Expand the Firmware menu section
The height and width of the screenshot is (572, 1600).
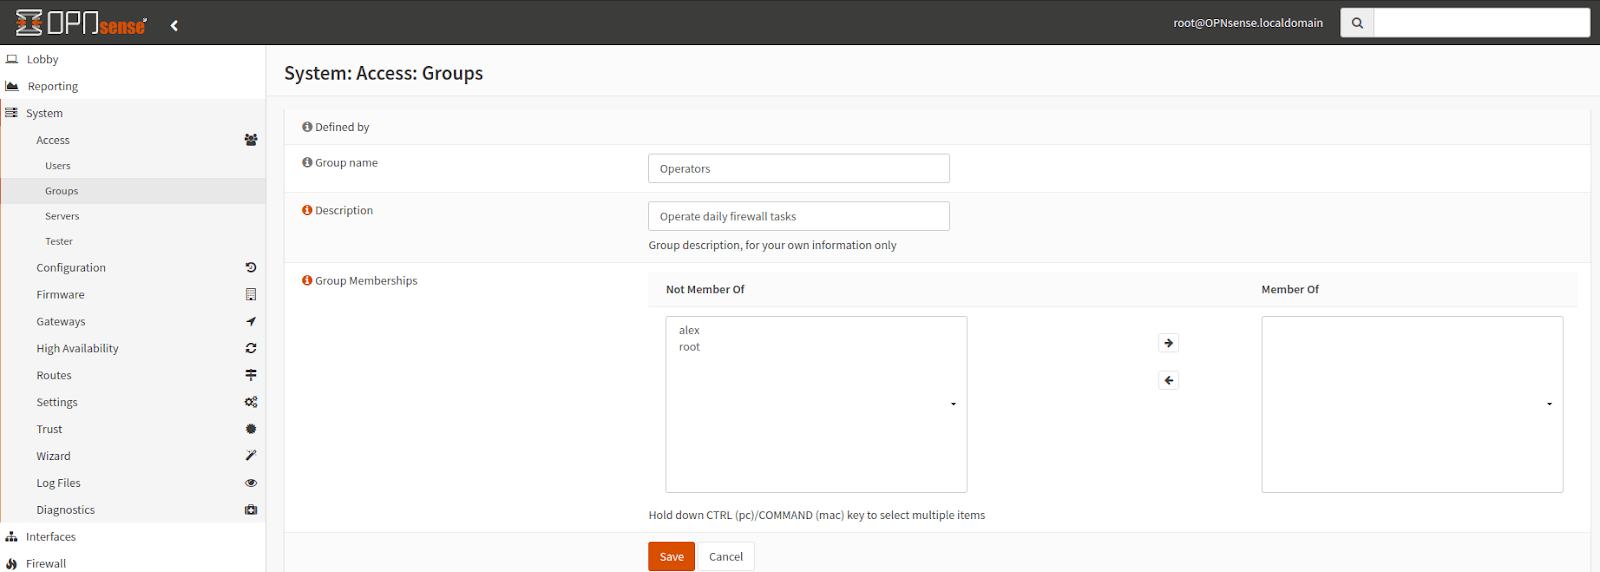click(61, 295)
